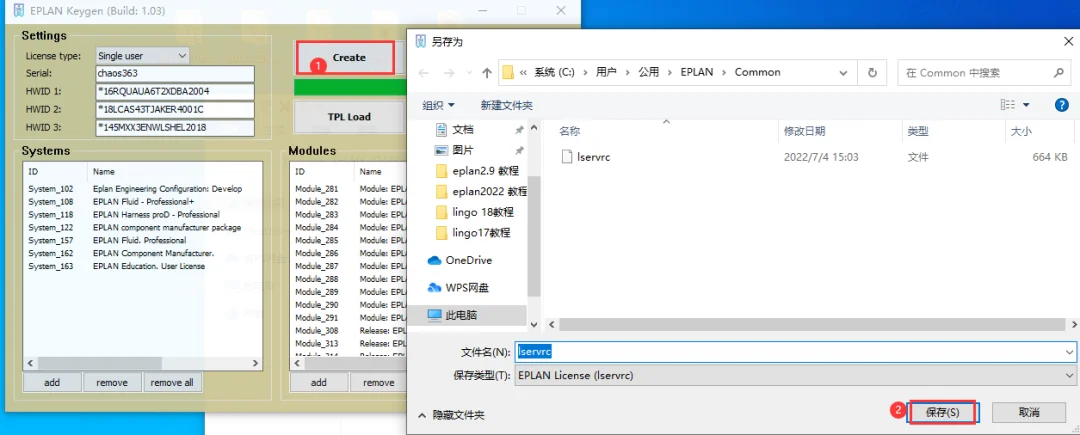Click the blue help question mark icon
The height and width of the screenshot is (435, 1080).
[1061, 105]
